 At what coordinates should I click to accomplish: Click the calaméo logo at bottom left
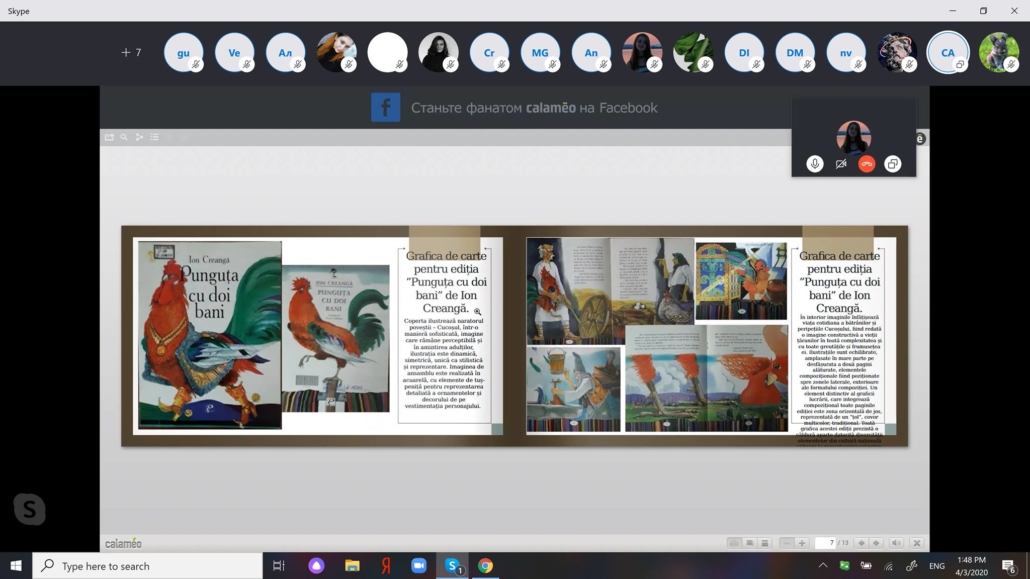pyautogui.click(x=123, y=544)
